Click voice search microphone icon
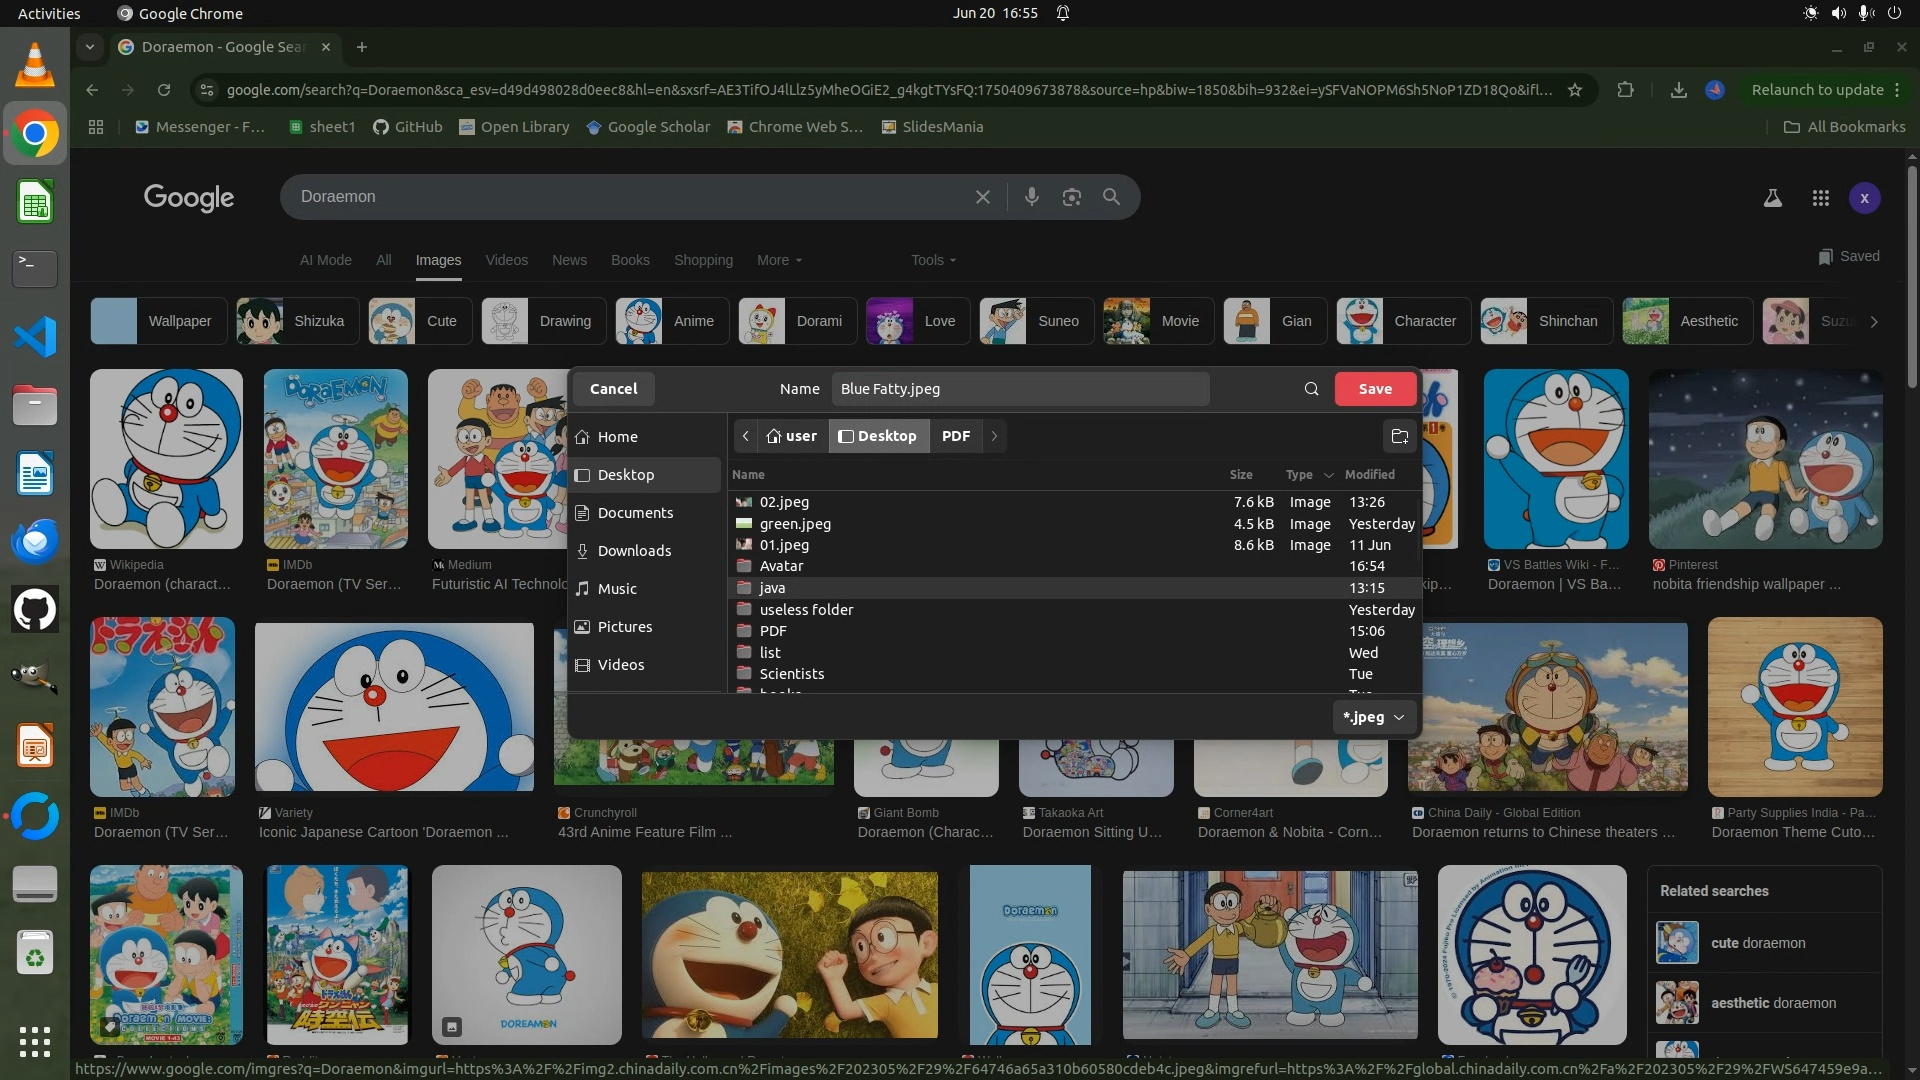The height and width of the screenshot is (1080, 1920). [1031, 197]
